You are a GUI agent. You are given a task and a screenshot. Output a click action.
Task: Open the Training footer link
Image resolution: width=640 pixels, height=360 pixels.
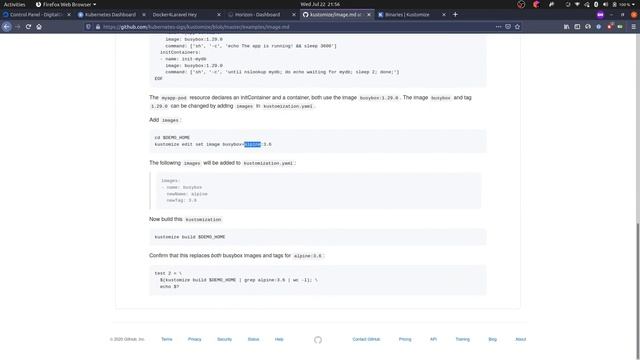[x=462, y=340]
